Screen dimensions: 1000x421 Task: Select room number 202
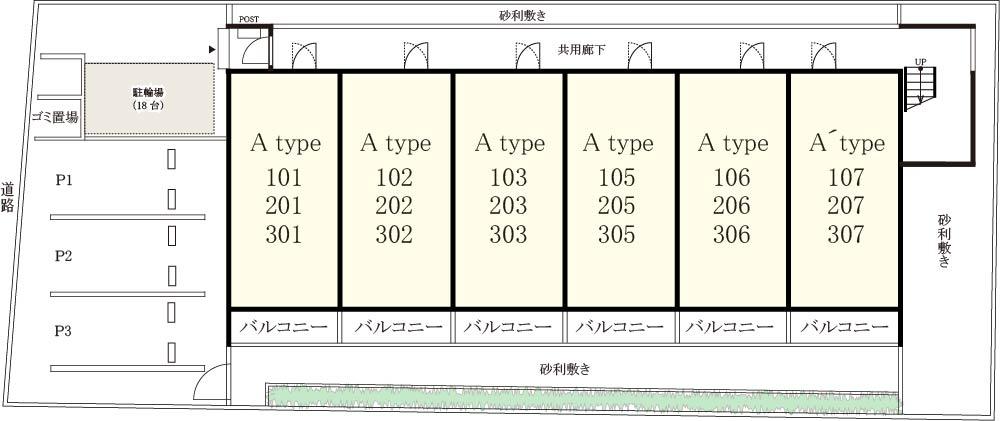point(395,206)
